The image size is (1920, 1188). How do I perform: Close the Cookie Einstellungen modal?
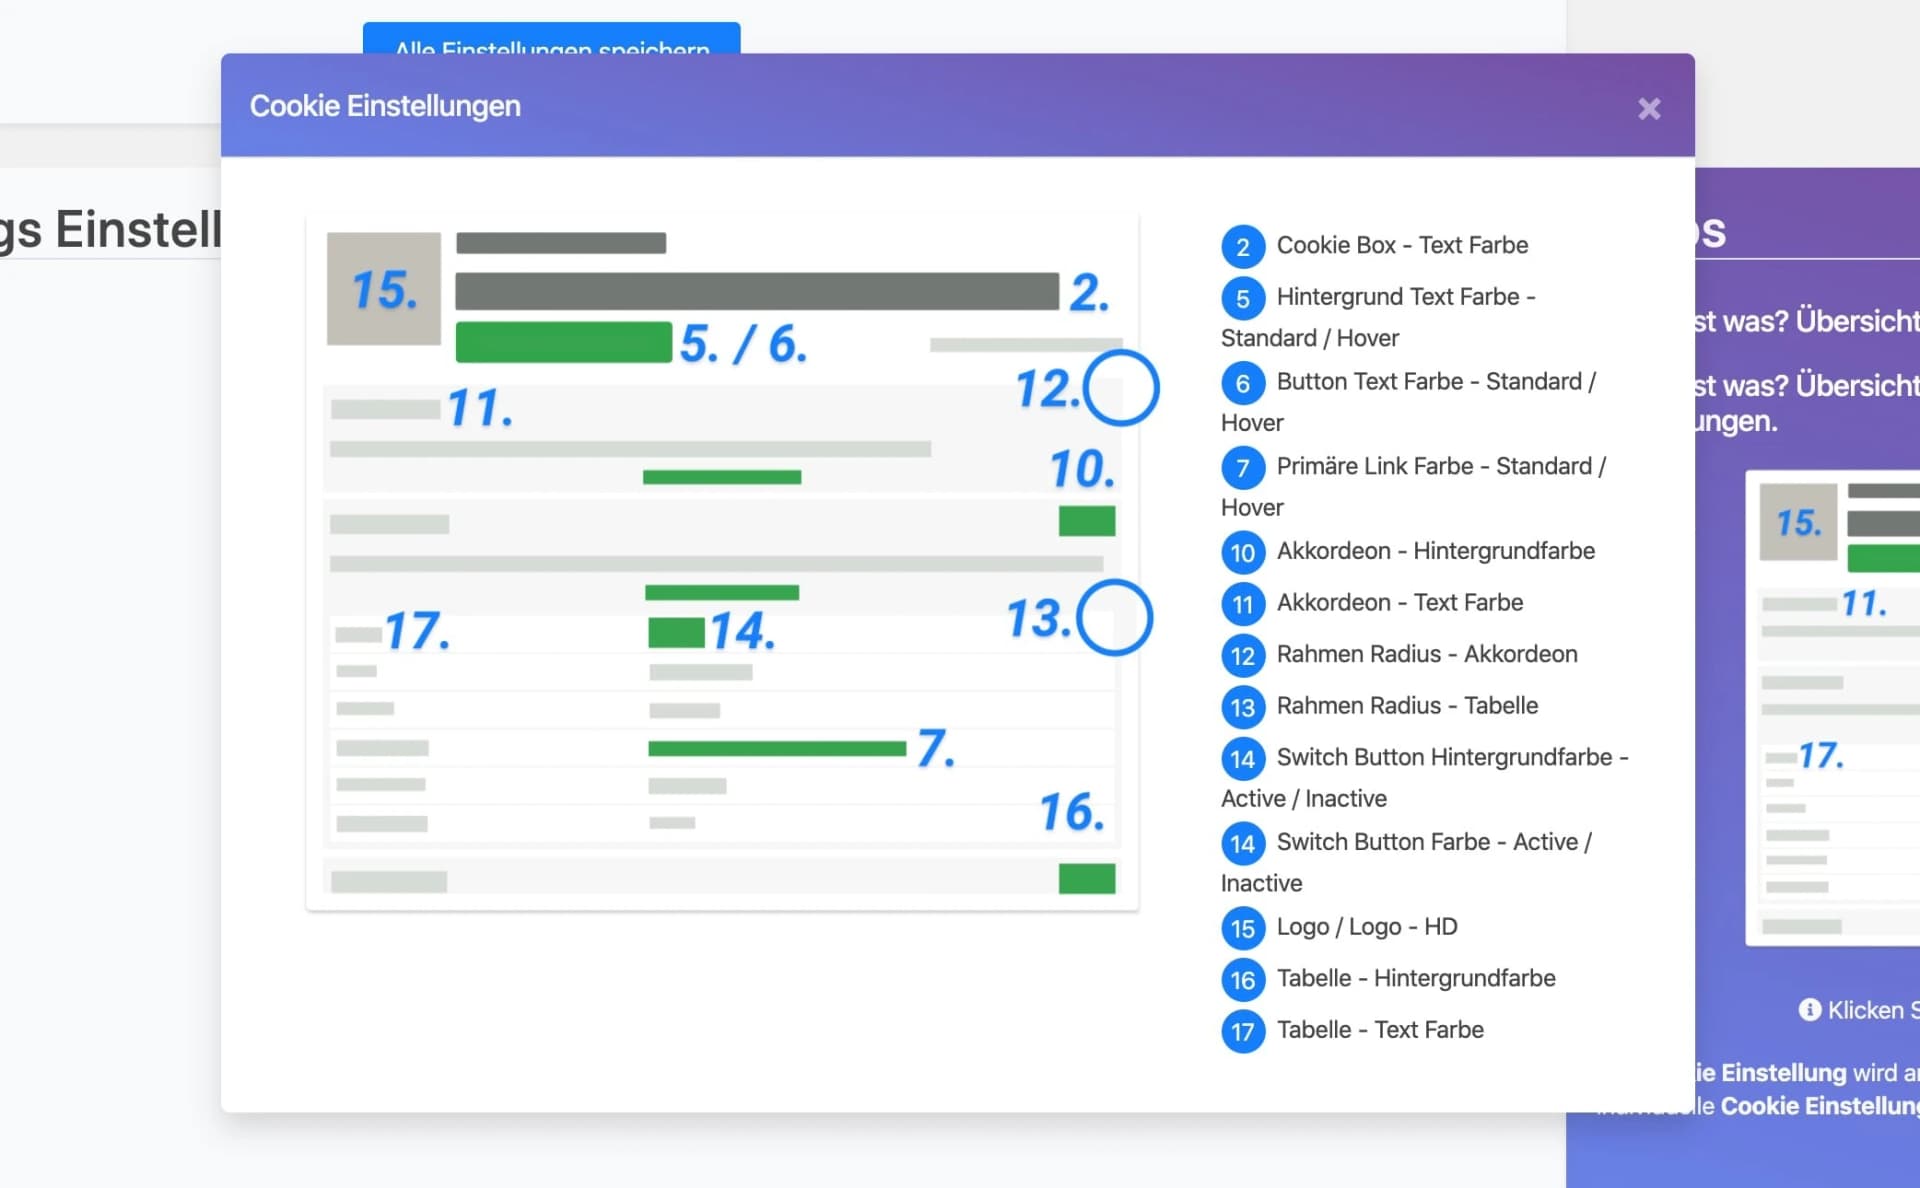click(1649, 108)
